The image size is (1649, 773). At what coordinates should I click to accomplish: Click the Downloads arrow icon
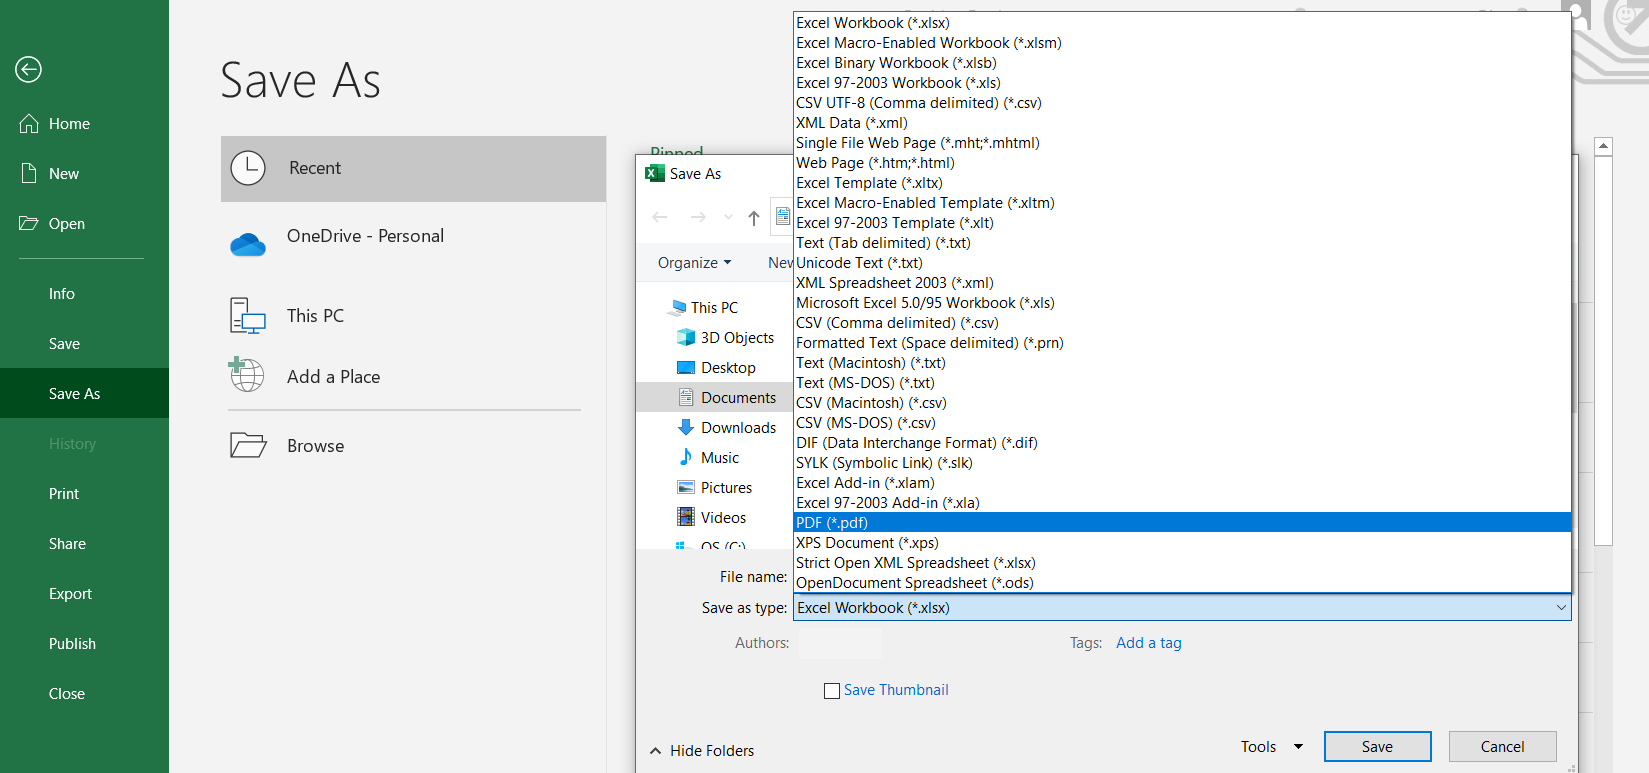tap(686, 427)
